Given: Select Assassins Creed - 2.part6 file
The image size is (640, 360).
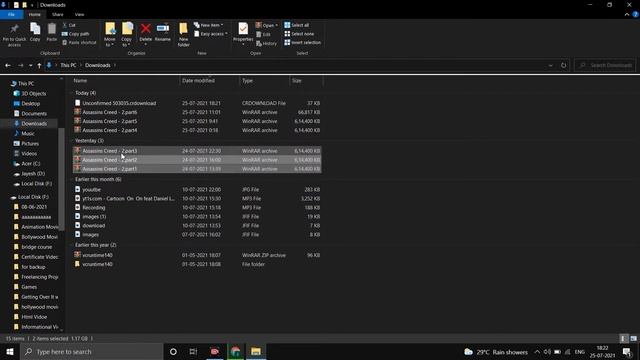Looking at the screenshot, I should coord(197,112).
